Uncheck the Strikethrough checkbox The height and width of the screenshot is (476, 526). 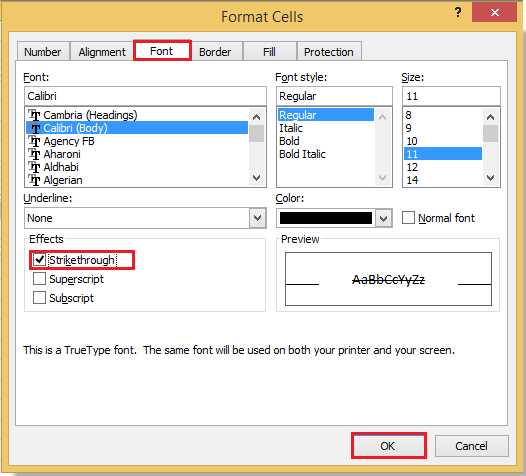point(40,259)
